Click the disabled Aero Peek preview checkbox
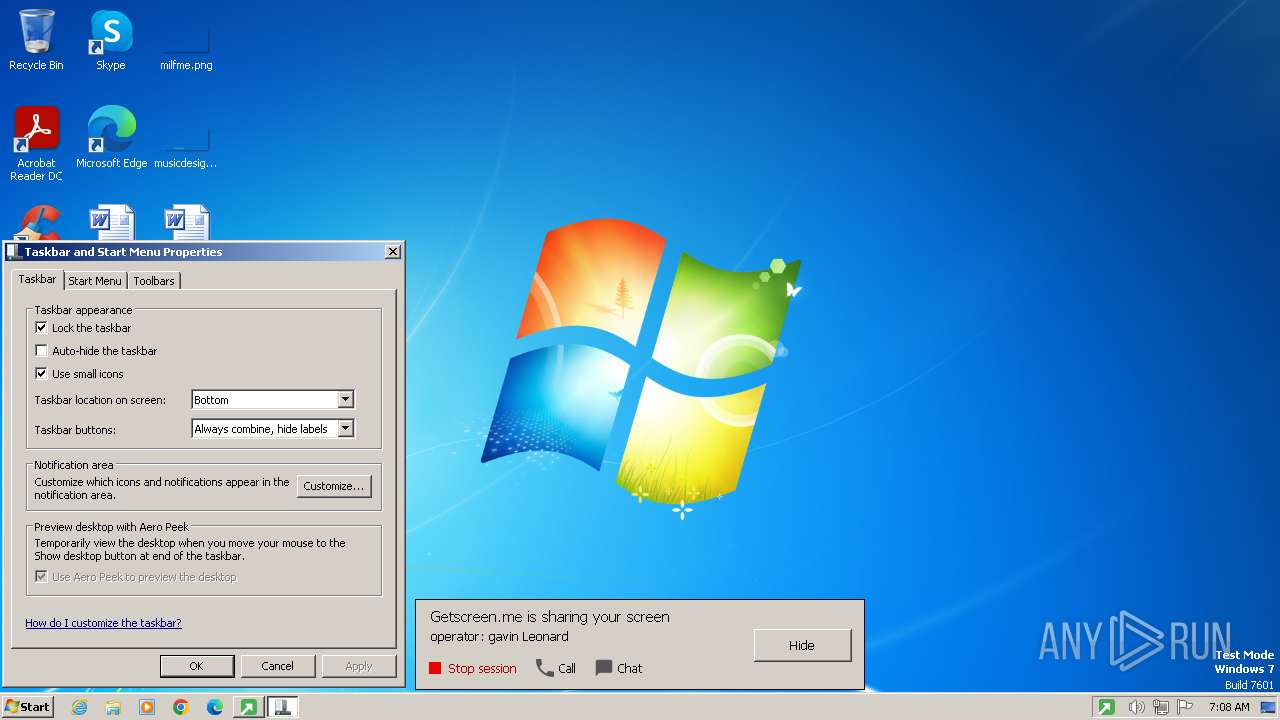The width and height of the screenshot is (1280, 720). click(x=41, y=577)
